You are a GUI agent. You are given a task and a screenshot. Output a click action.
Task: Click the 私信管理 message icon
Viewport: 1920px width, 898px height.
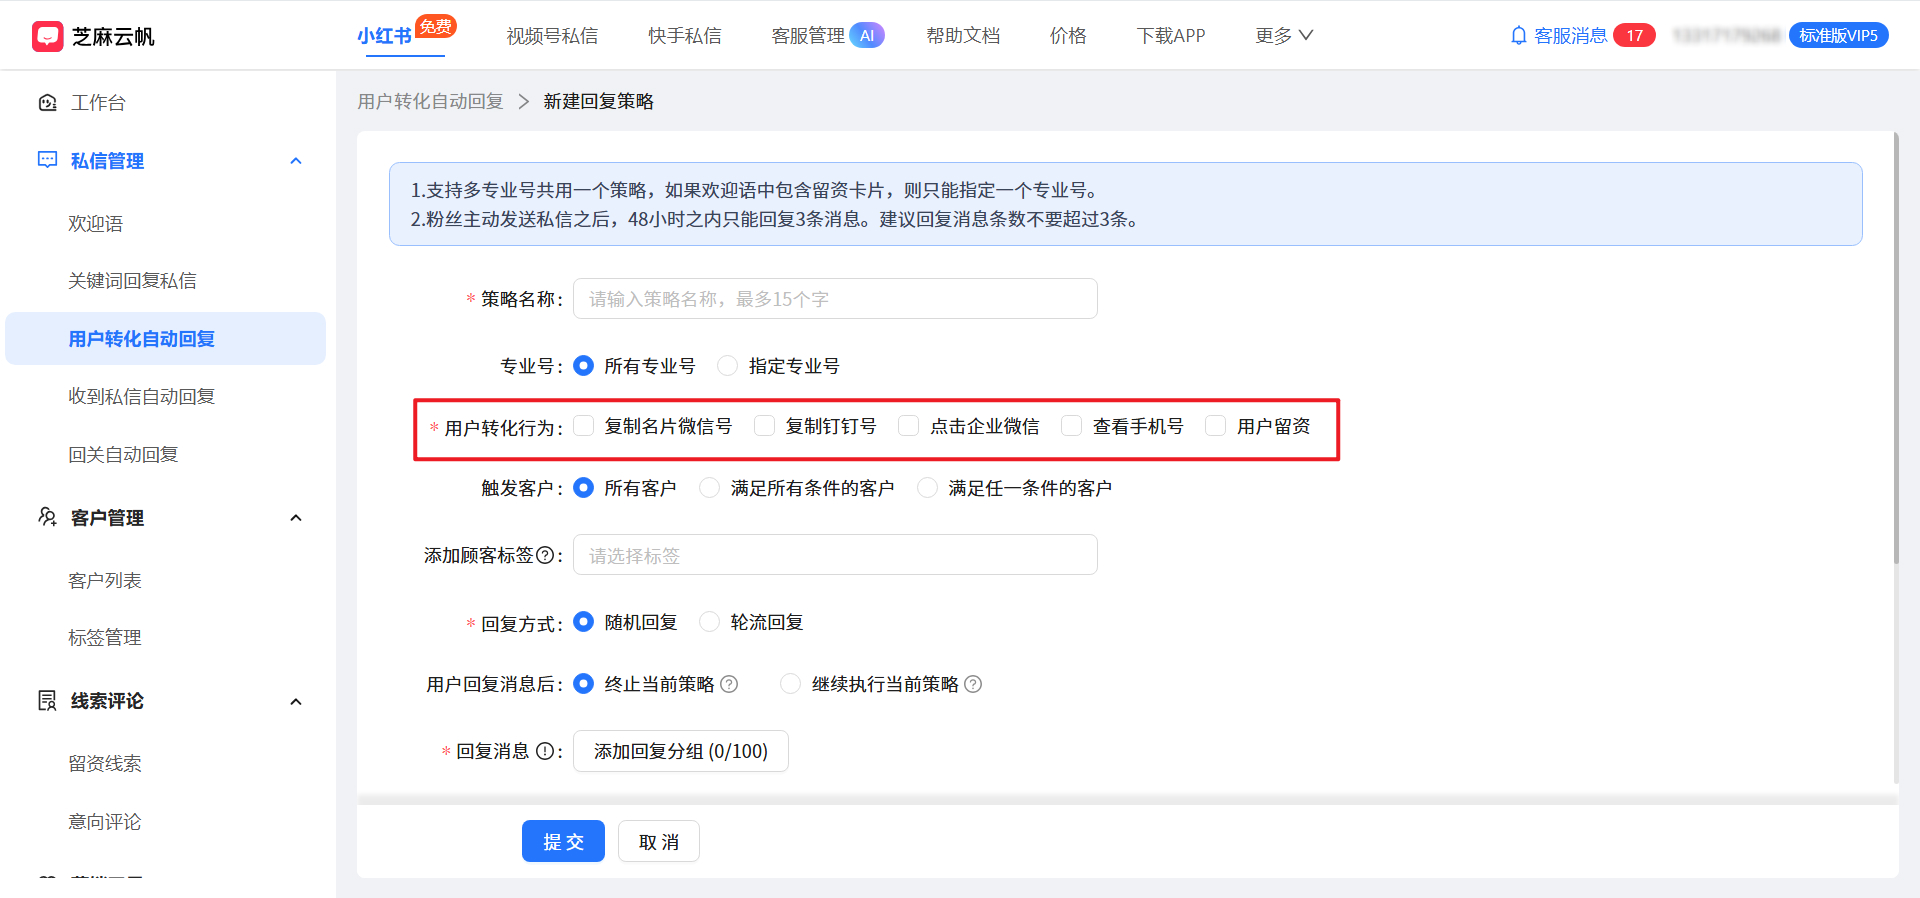pyautogui.click(x=47, y=160)
